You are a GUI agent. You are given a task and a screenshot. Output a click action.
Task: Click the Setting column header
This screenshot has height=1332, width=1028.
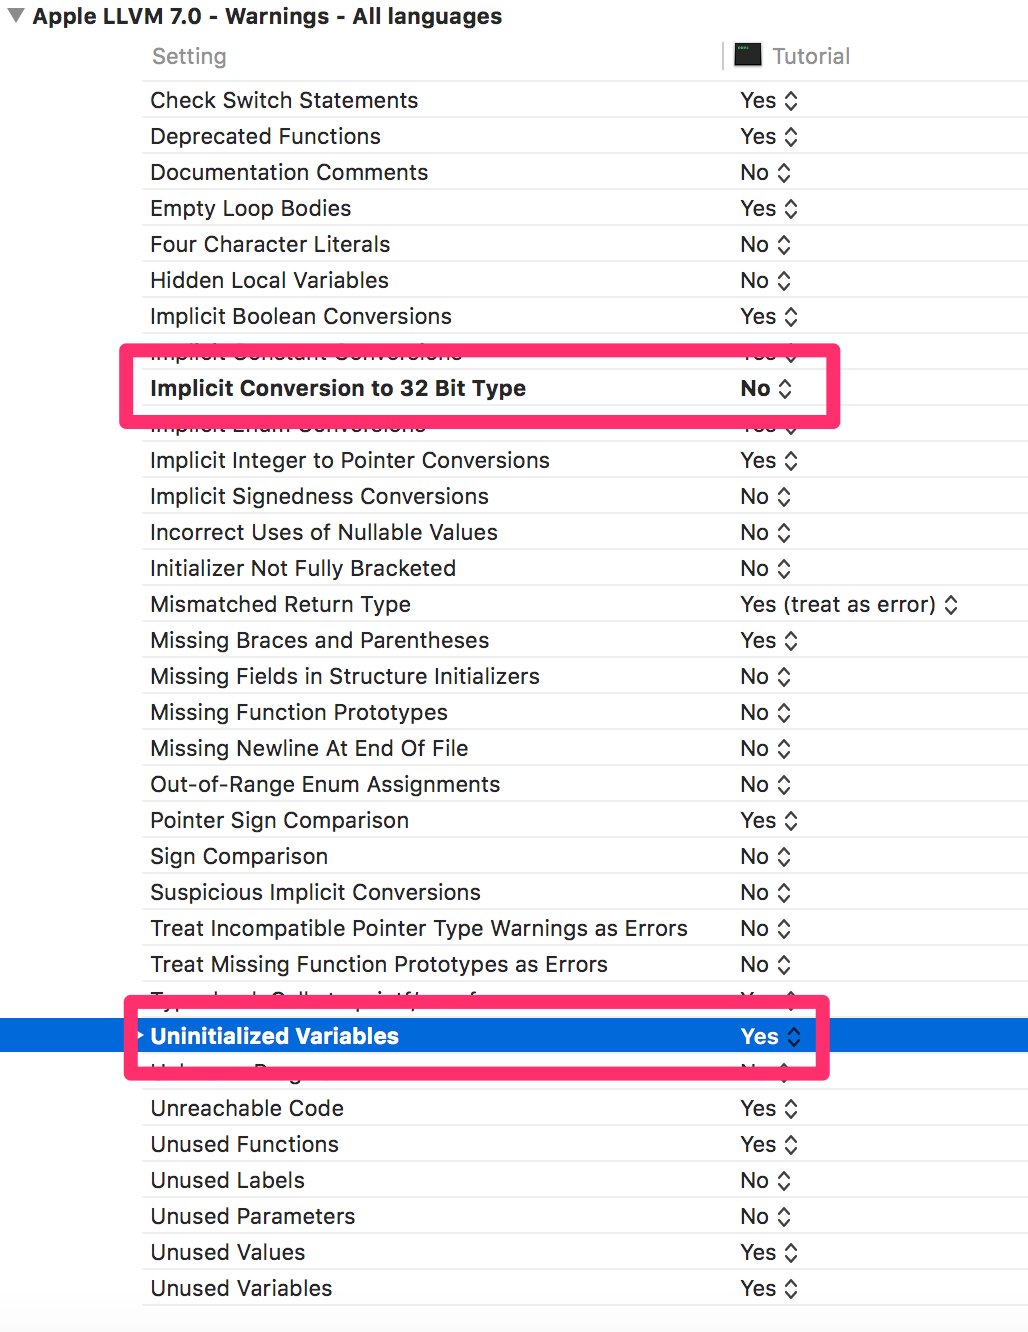(x=189, y=56)
